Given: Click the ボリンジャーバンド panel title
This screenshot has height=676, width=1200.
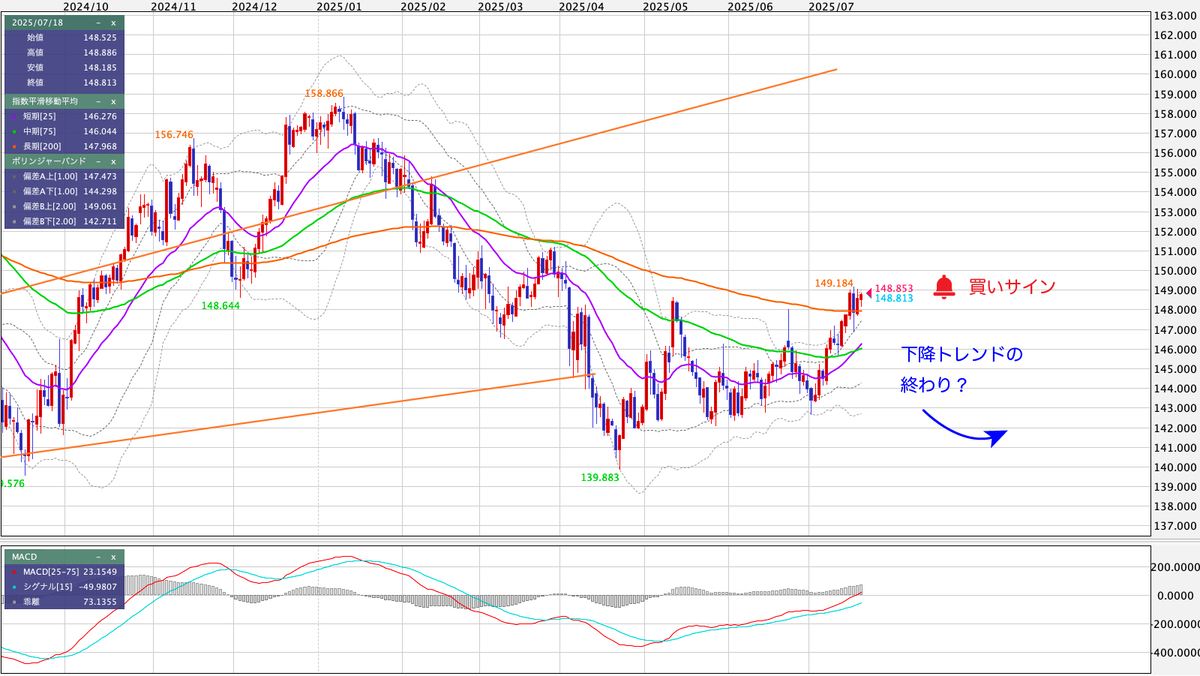Looking at the screenshot, I should pos(48,160).
